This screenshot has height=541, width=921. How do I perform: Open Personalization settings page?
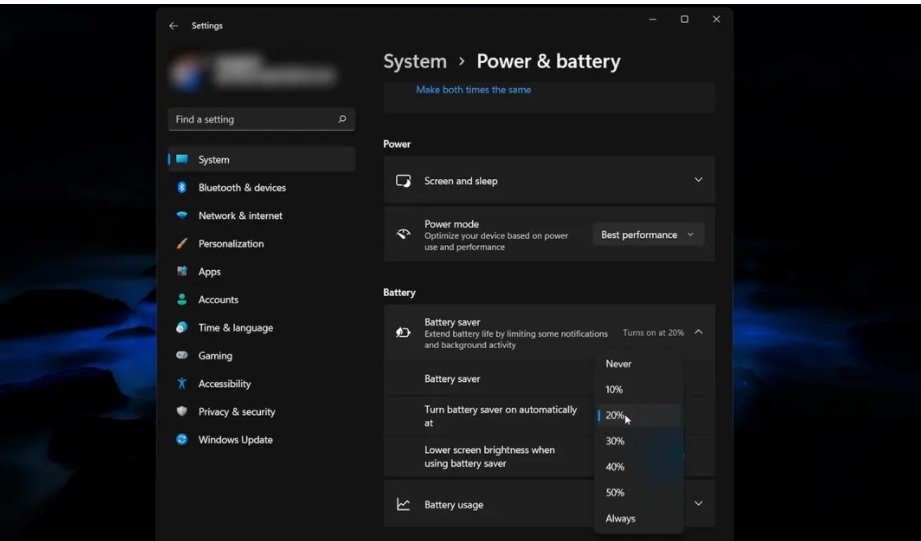coord(261,243)
